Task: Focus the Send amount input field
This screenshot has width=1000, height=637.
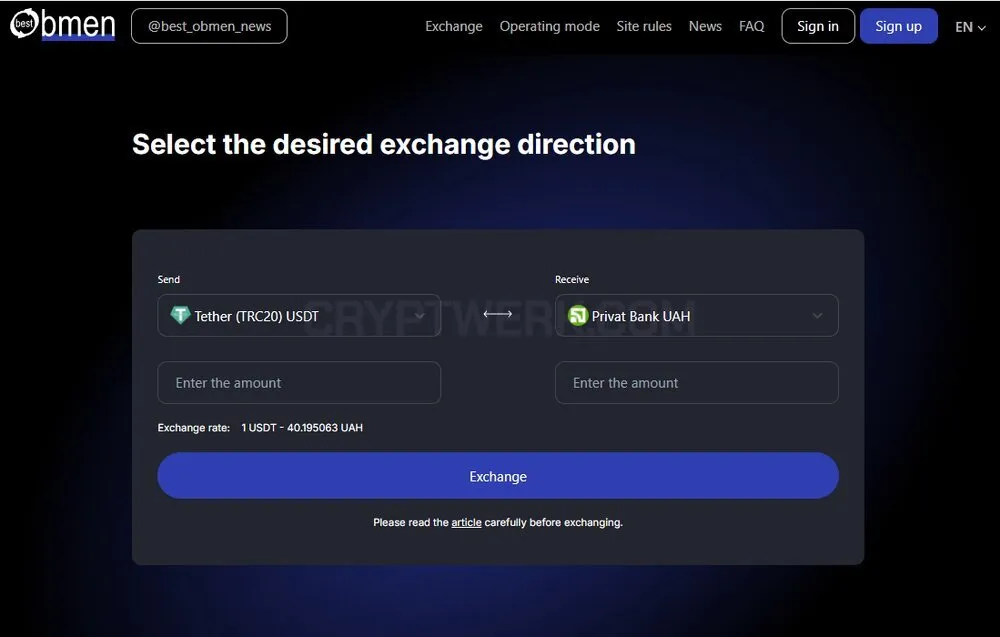Action: pyautogui.click(x=299, y=383)
